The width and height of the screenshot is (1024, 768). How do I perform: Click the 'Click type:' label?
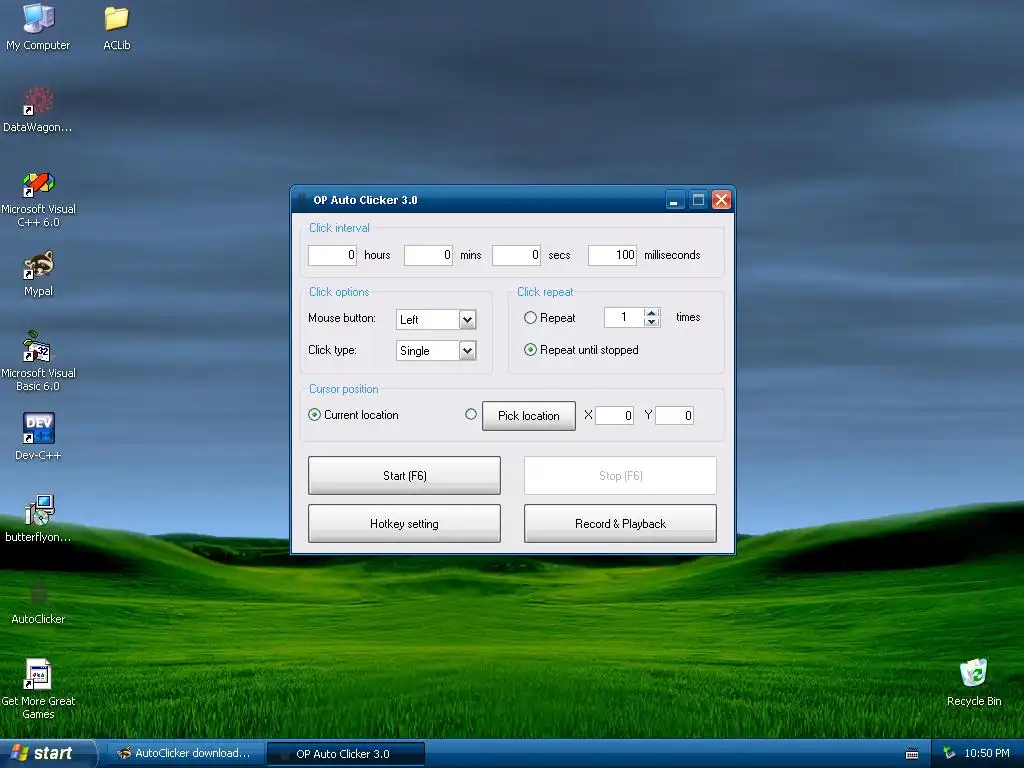click(332, 350)
